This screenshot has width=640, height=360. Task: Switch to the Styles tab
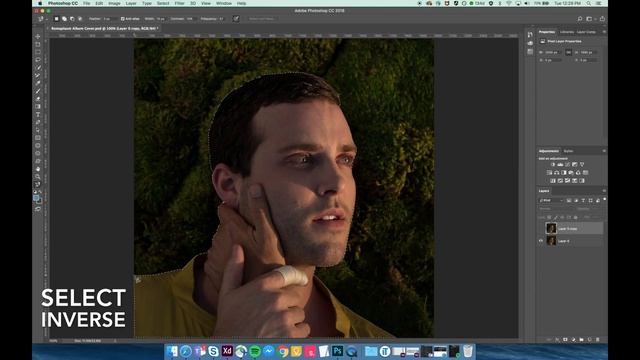coord(569,151)
